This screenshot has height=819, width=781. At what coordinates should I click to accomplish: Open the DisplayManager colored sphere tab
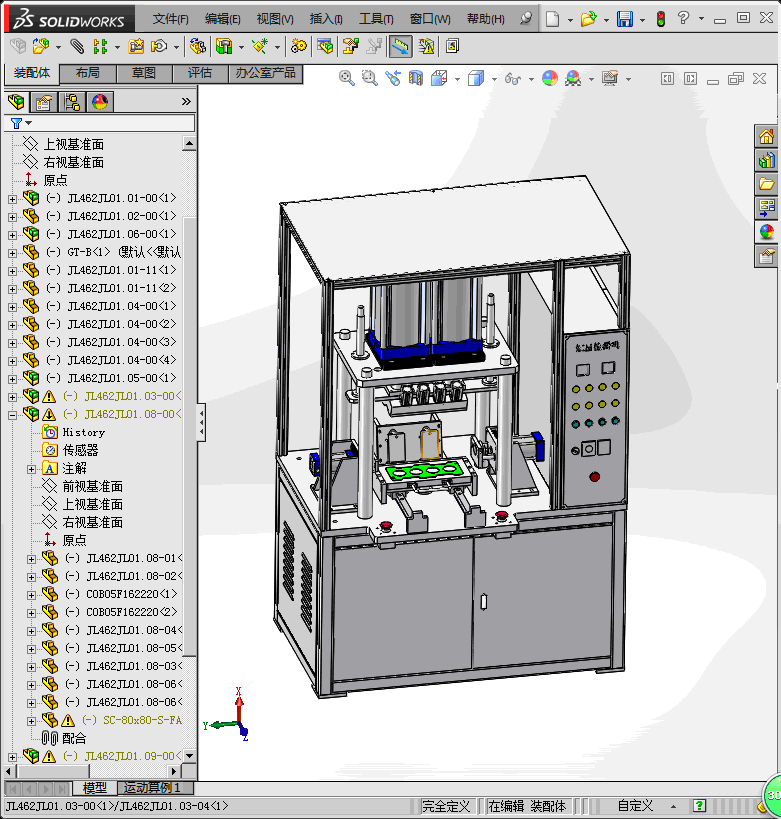coord(100,101)
